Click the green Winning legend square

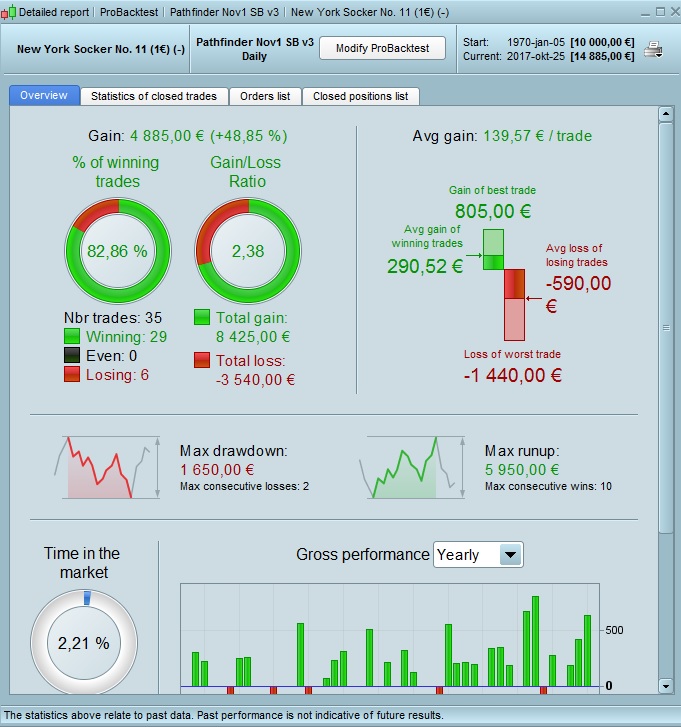point(72,337)
